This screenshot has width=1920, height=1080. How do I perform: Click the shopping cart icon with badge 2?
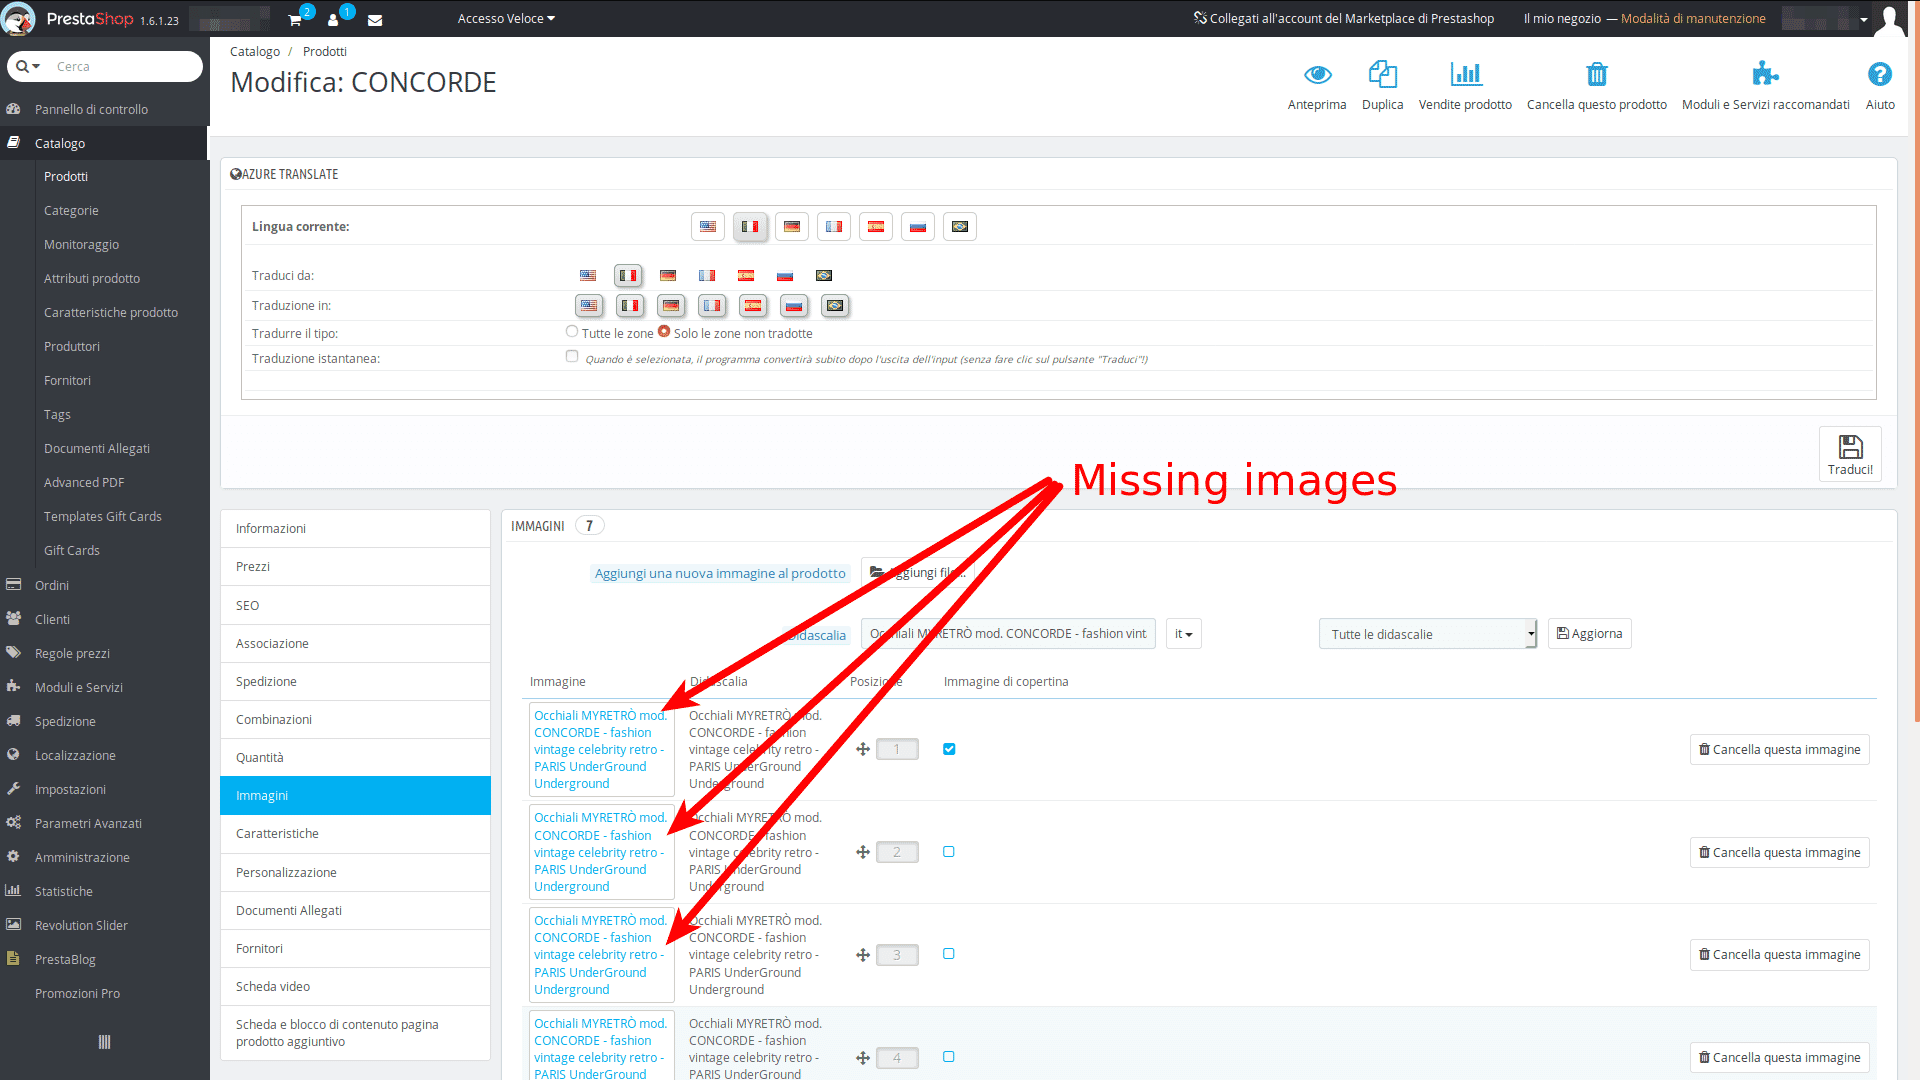pyautogui.click(x=293, y=19)
